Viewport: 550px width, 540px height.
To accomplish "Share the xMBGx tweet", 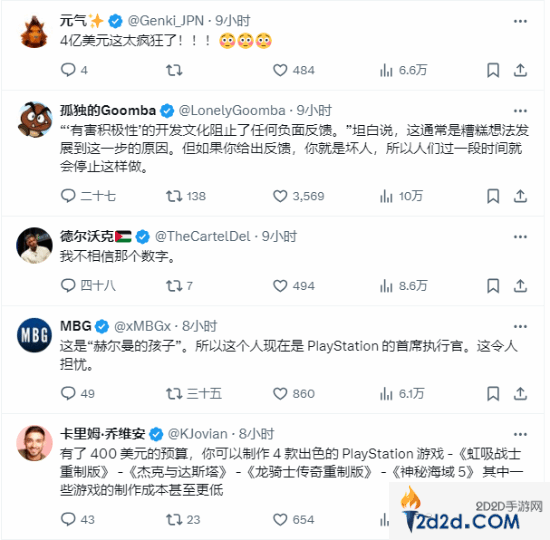I will pyautogui.click(x=520, y=393).
